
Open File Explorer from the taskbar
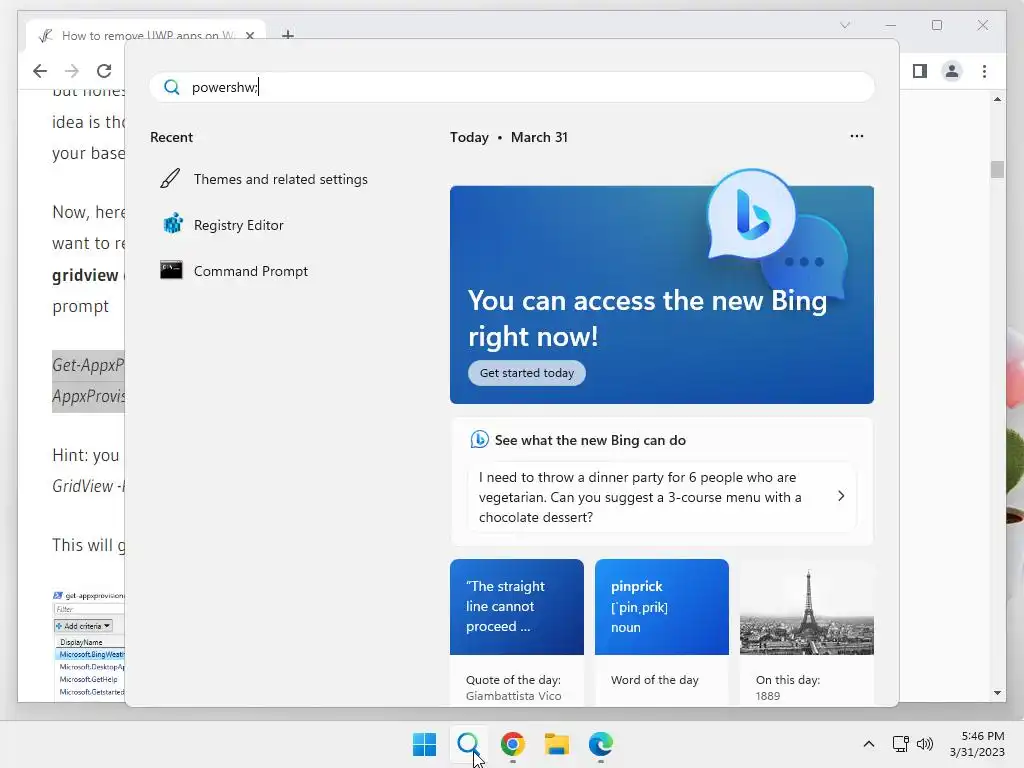click(557, 744)
